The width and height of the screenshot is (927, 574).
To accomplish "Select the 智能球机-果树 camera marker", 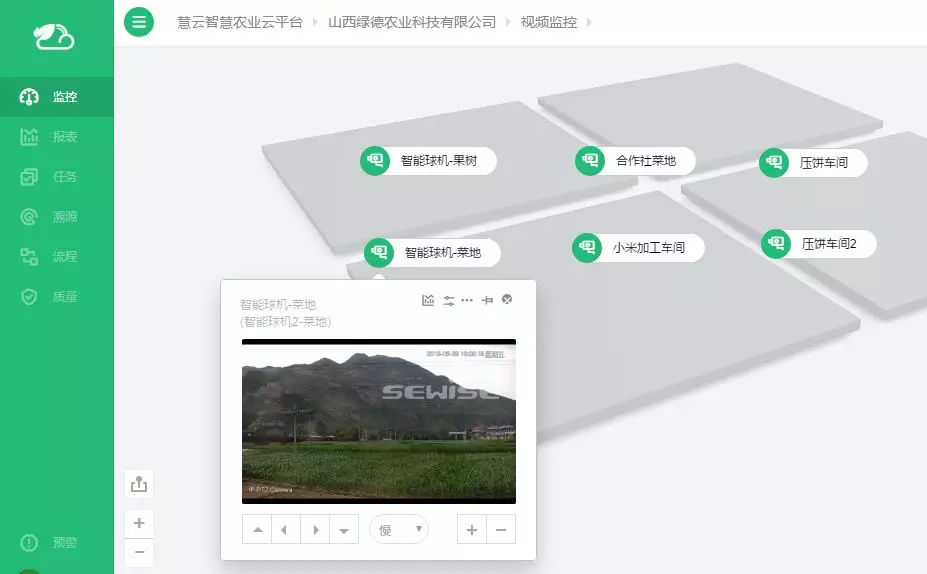I will point(376,160).
